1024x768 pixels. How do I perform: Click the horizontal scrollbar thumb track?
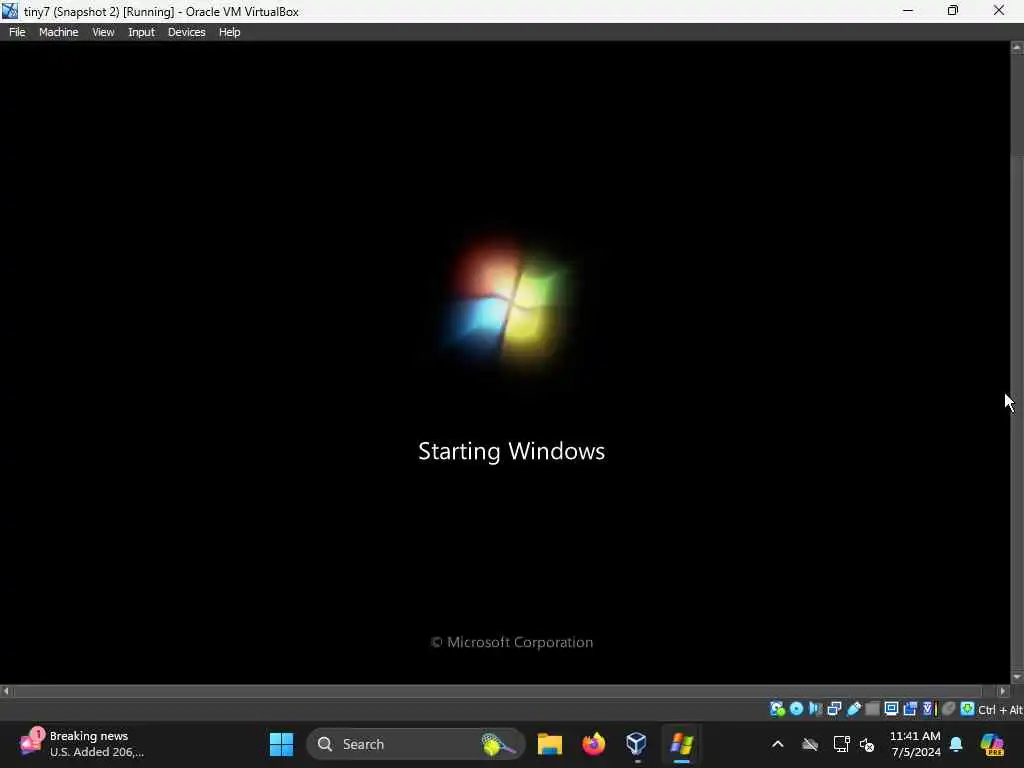coord(498,691)
